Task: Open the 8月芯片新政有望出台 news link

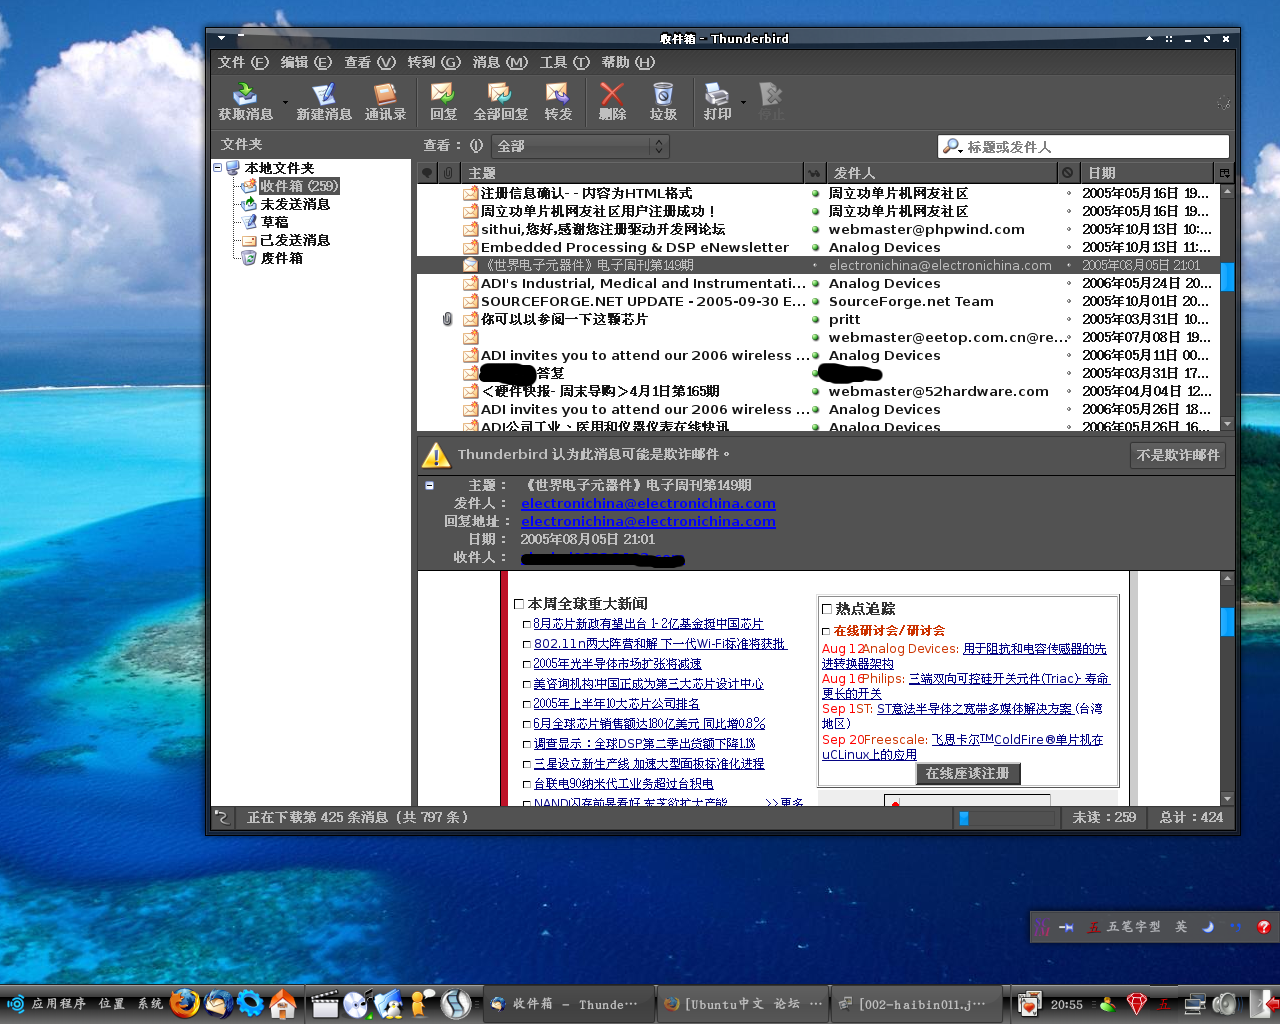Action: click(648, 623)
